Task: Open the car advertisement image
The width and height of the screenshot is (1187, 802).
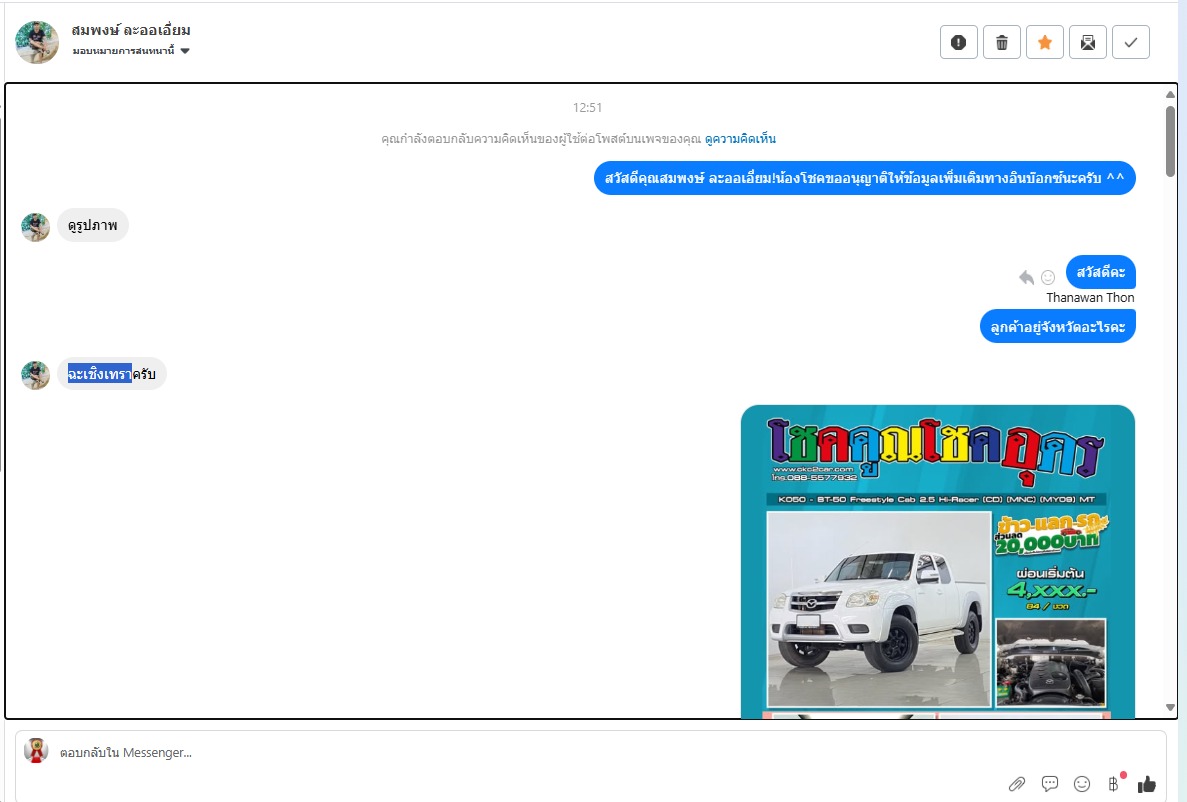Action: tap(937, 561)
